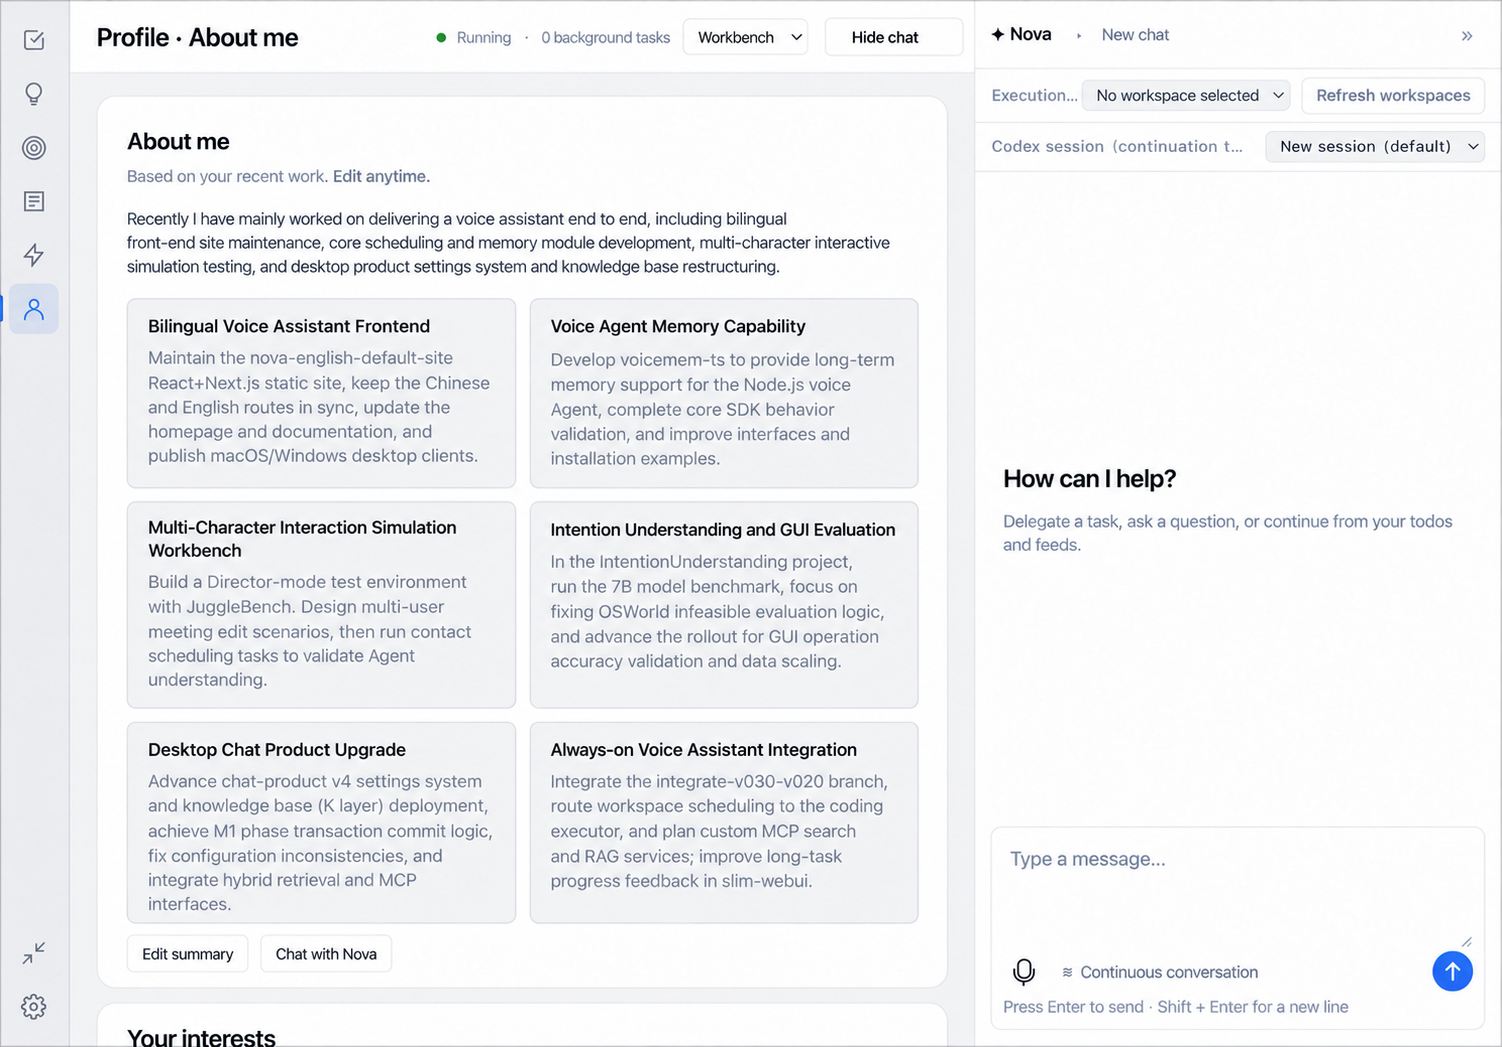The width and height of the screenshot is (1502, 1047).
Task: Open the lightning bolt icon in sidebar
Action: pyautogui.click(x=34, y=255)
